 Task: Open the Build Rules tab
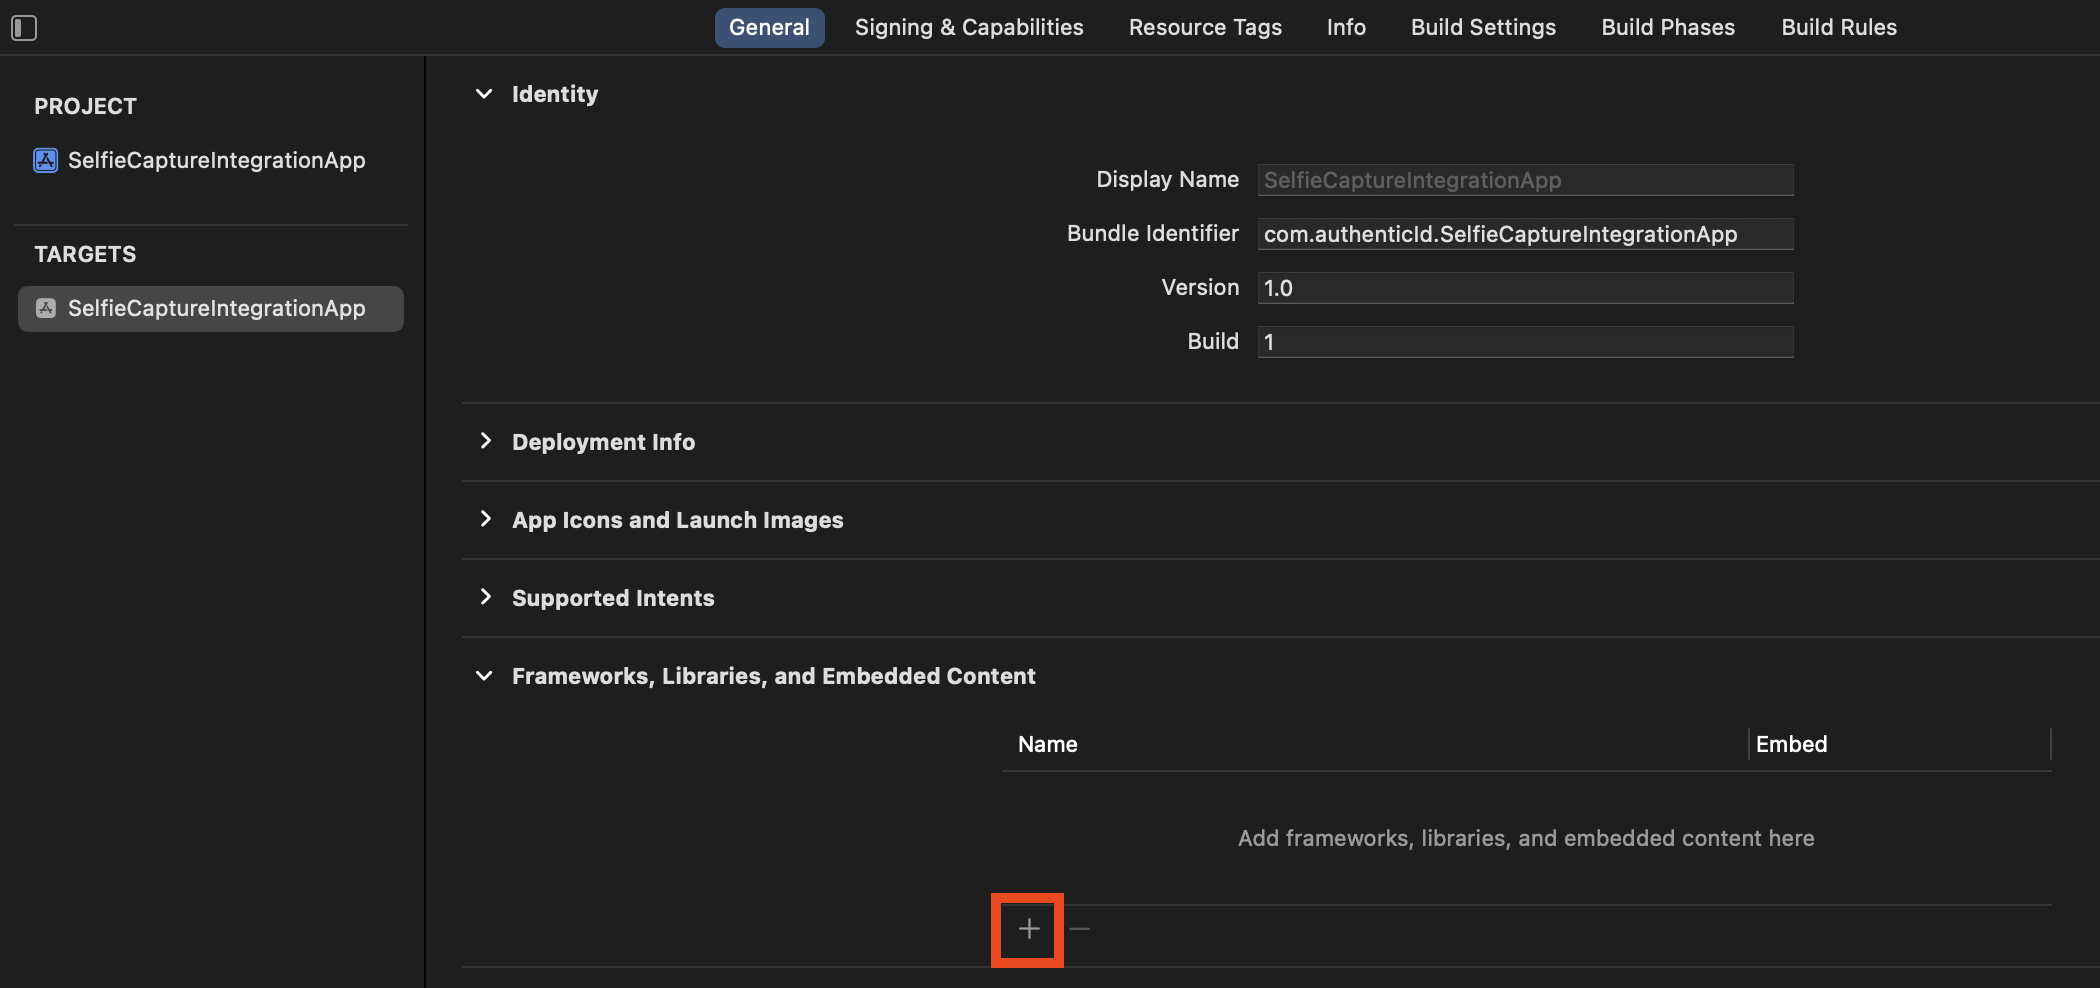click(1839, 27)
